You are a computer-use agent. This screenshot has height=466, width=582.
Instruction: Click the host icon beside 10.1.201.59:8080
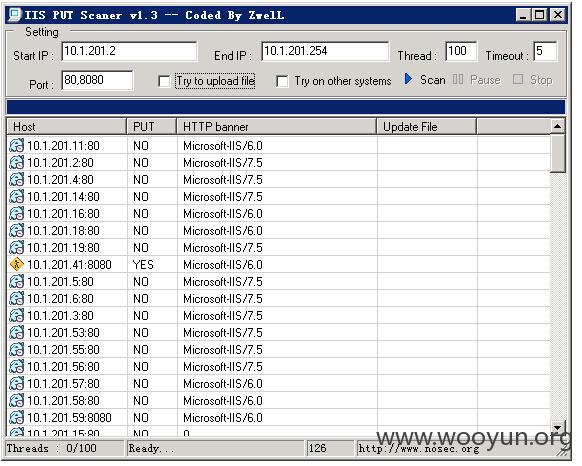click(16, 418)
